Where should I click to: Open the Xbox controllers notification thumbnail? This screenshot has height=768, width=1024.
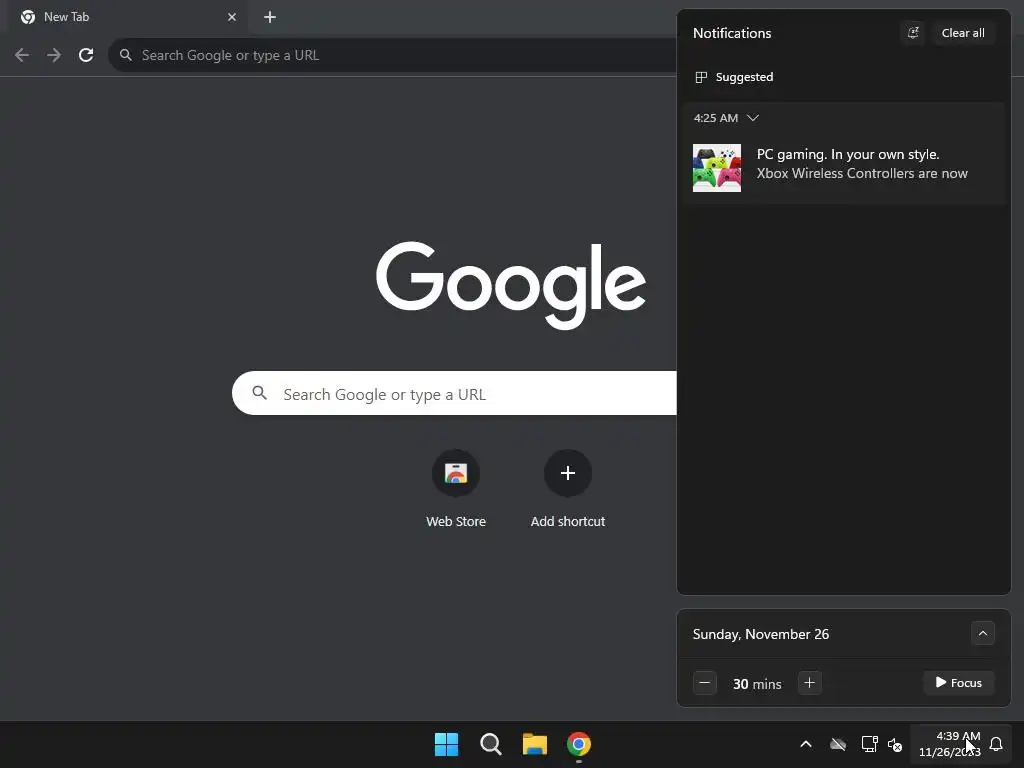716,168
